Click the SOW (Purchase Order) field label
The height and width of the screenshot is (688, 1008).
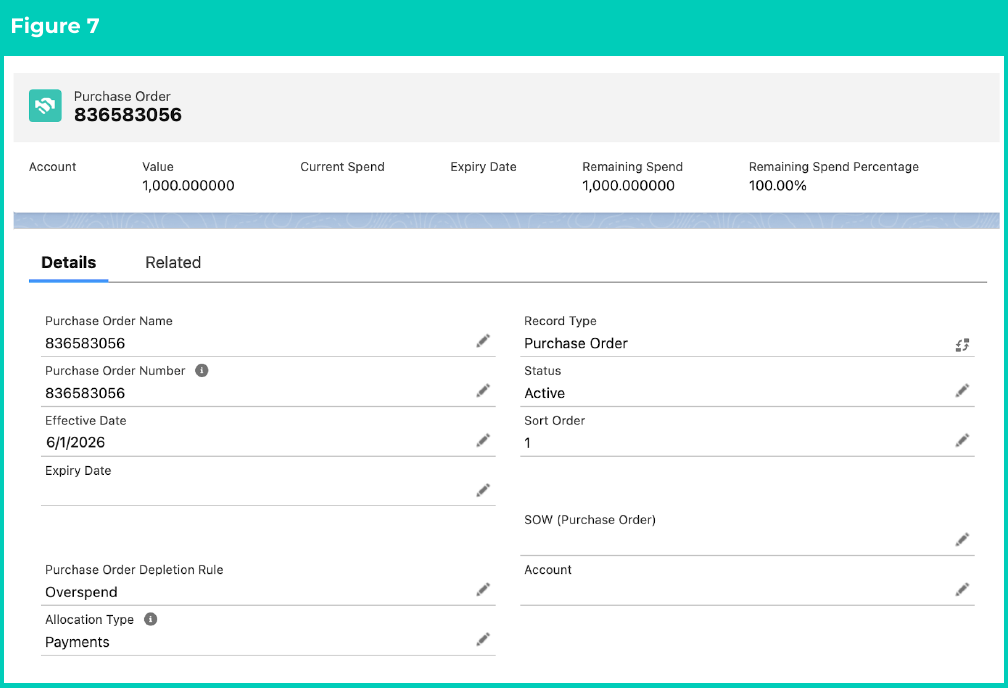590,520
